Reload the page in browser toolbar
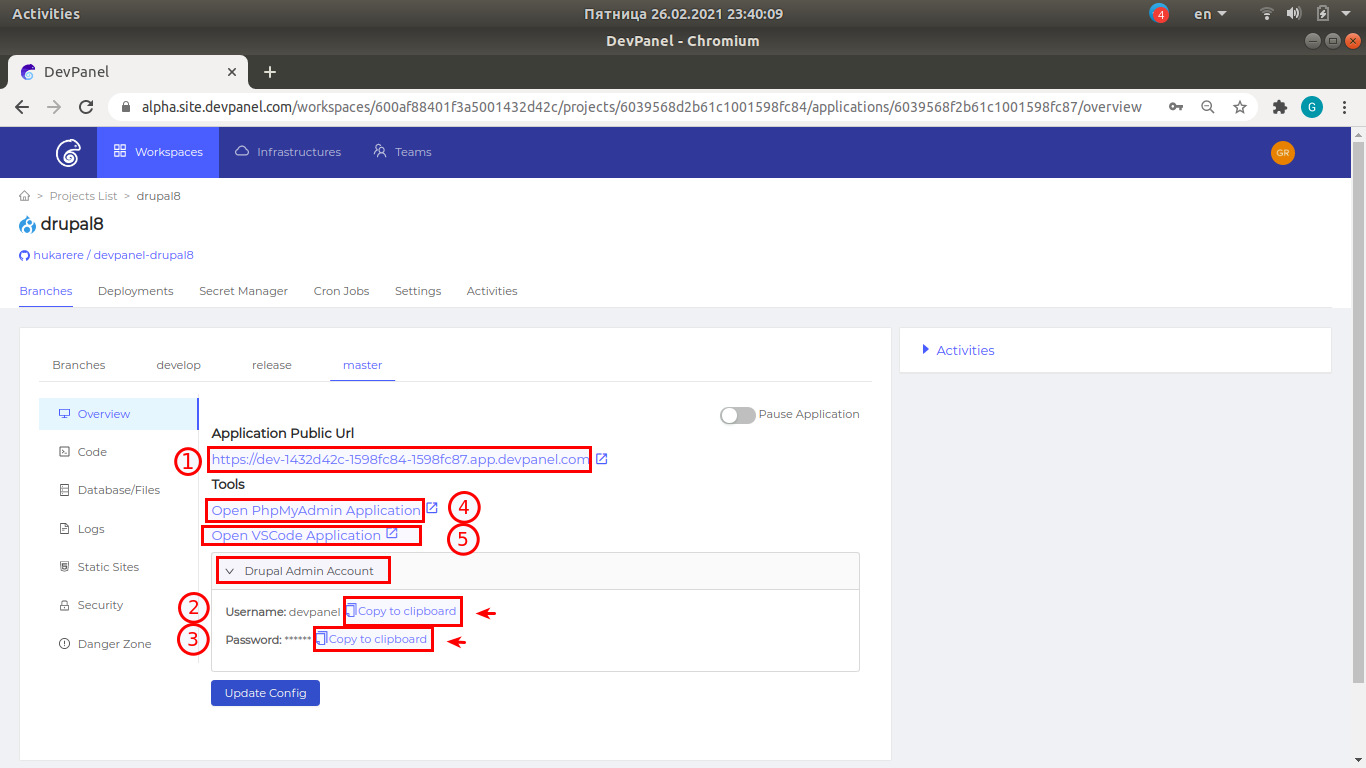The width and height of the screenshot is (1366, 768). tap(87, 107)
